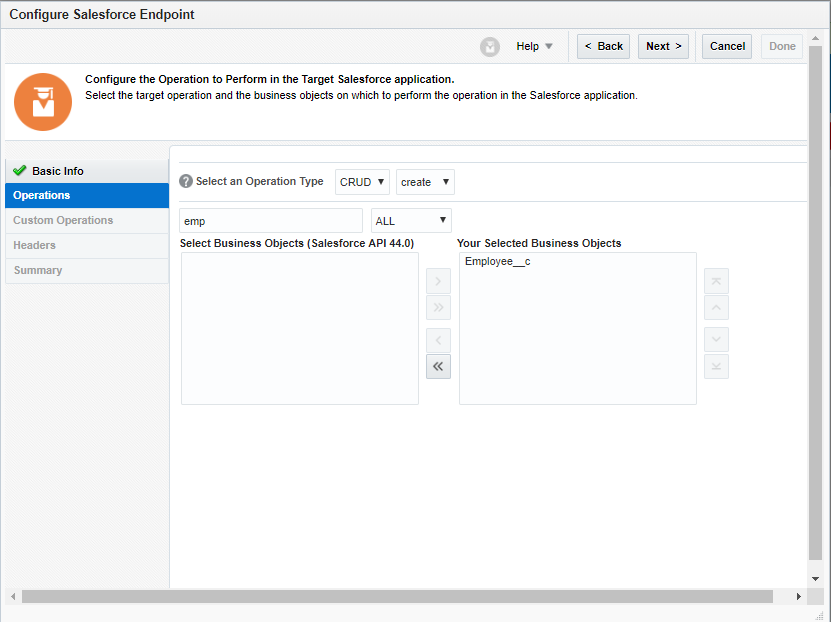Screen dimensions: 831x622
Task: Select the Operations step
Action: coord(87,196)
